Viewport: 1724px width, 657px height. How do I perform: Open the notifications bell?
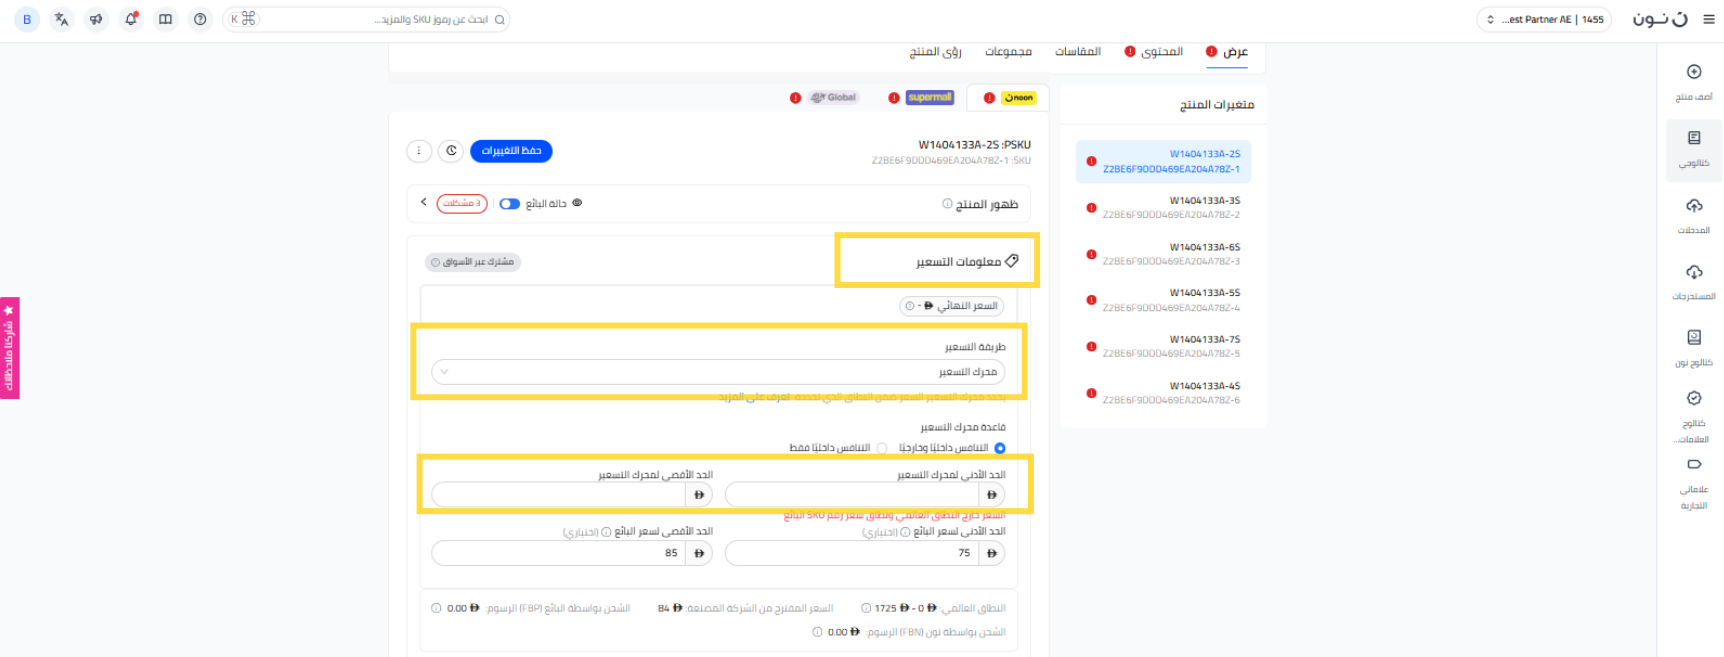[131, 19]
